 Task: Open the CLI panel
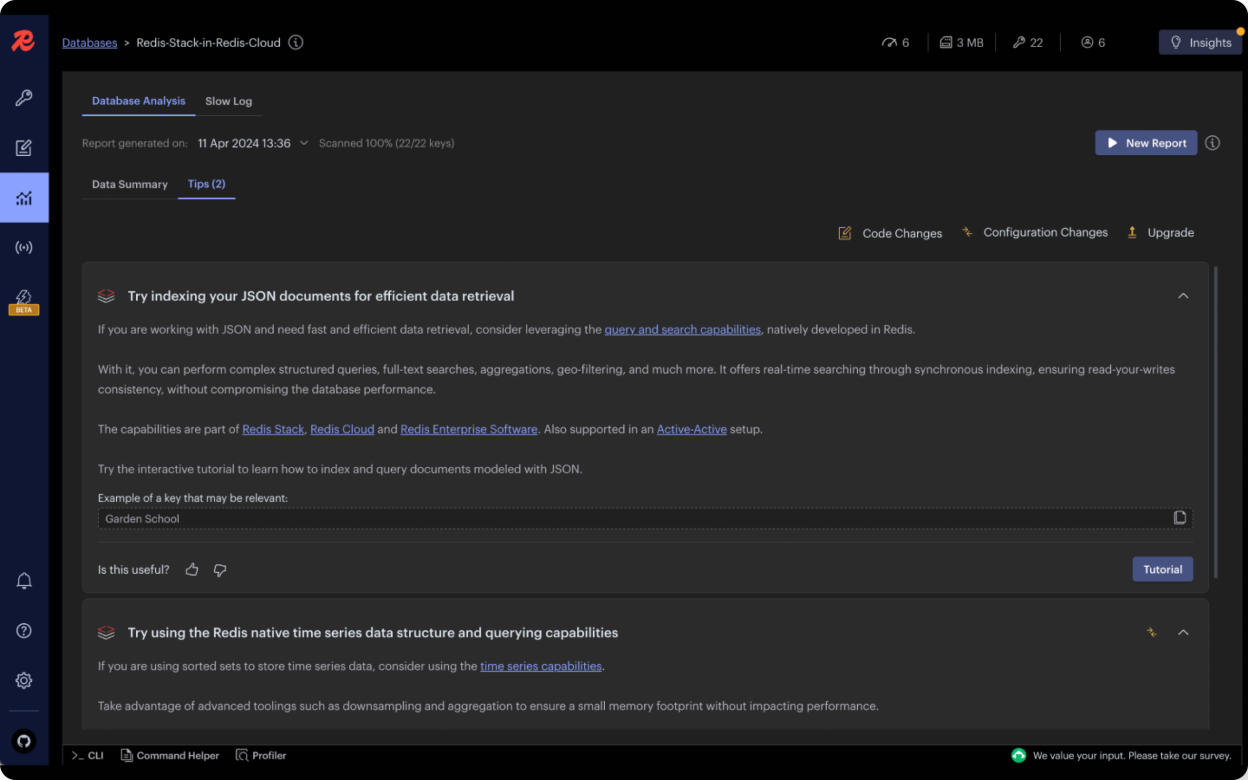[x=87, y=756]
